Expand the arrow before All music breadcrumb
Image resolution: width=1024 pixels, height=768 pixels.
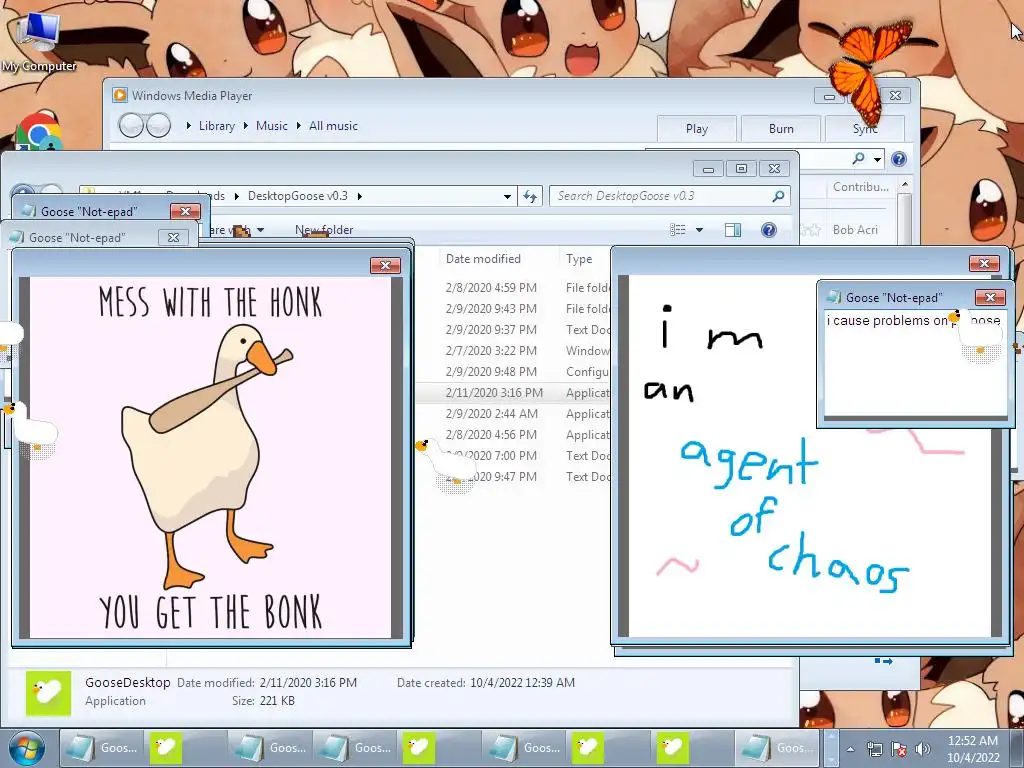point(298,125)
